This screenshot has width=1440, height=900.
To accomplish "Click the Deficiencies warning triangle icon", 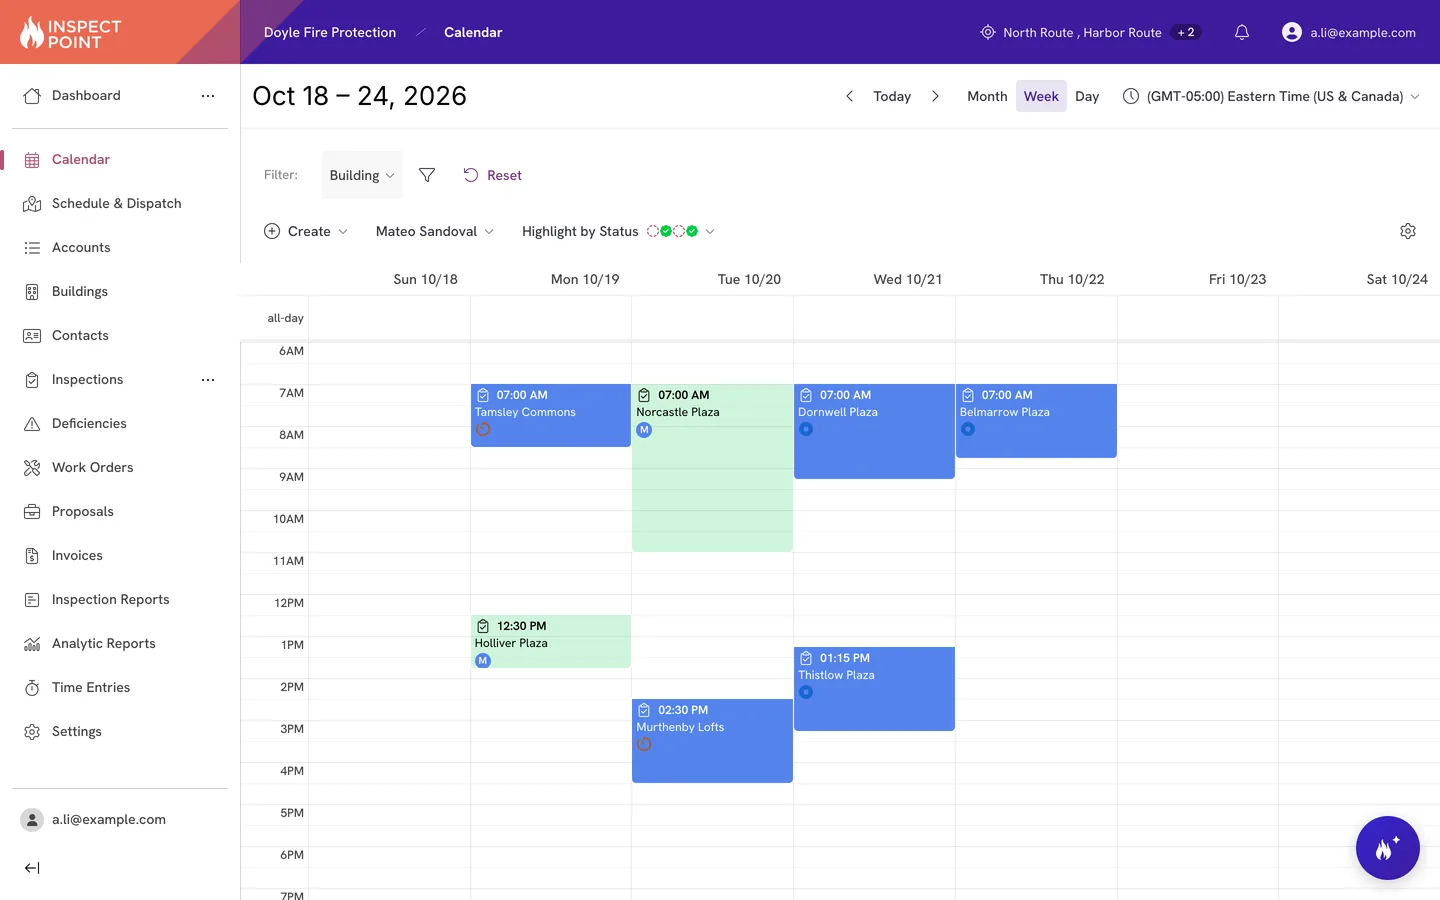I will 32,424.
